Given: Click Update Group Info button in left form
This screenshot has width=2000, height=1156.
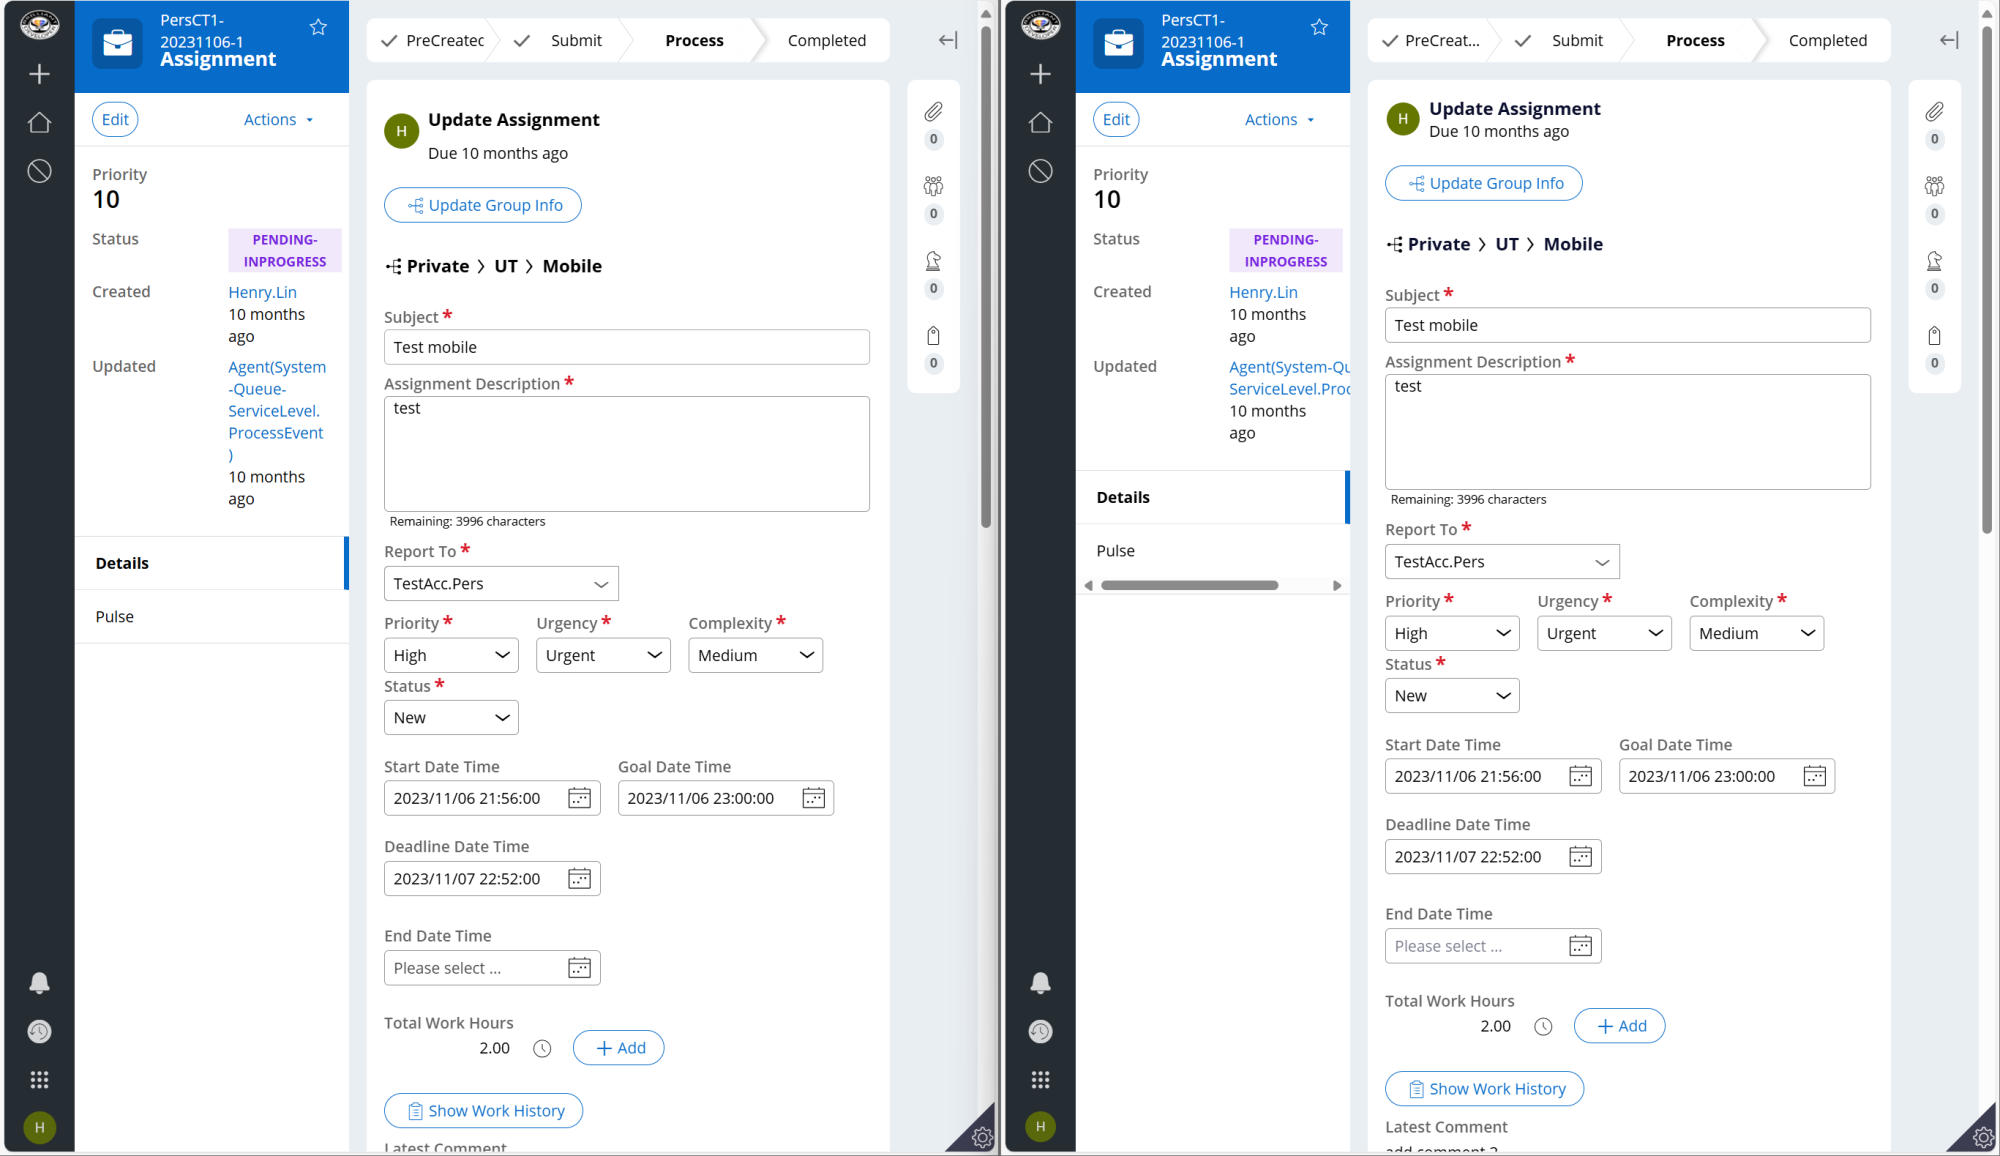Looking at the screenshot, I should tap(483, 205).
